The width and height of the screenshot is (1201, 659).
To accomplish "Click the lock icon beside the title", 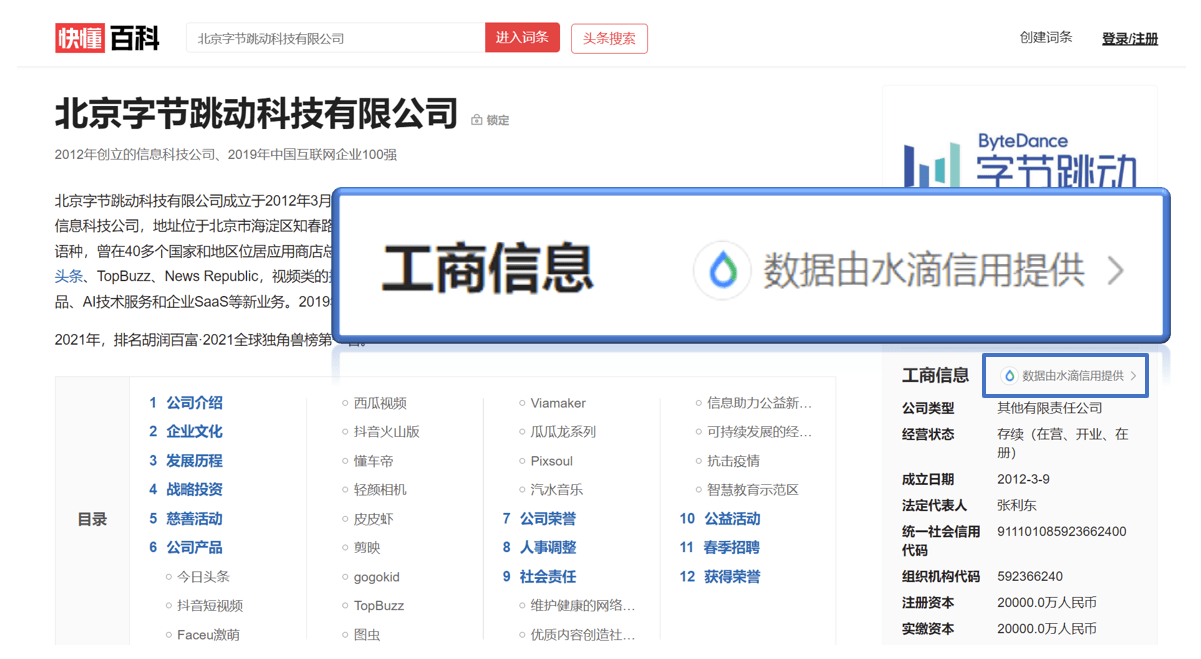I will 477,120.
